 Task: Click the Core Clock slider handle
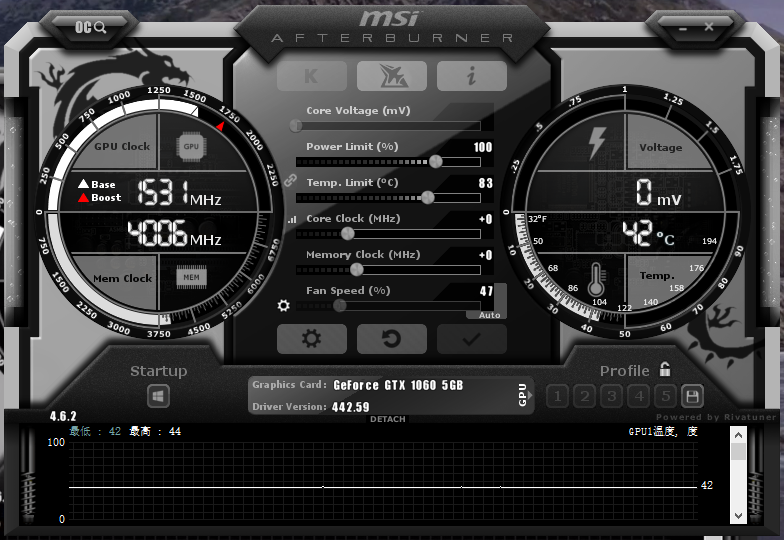[x=348, y=234]
